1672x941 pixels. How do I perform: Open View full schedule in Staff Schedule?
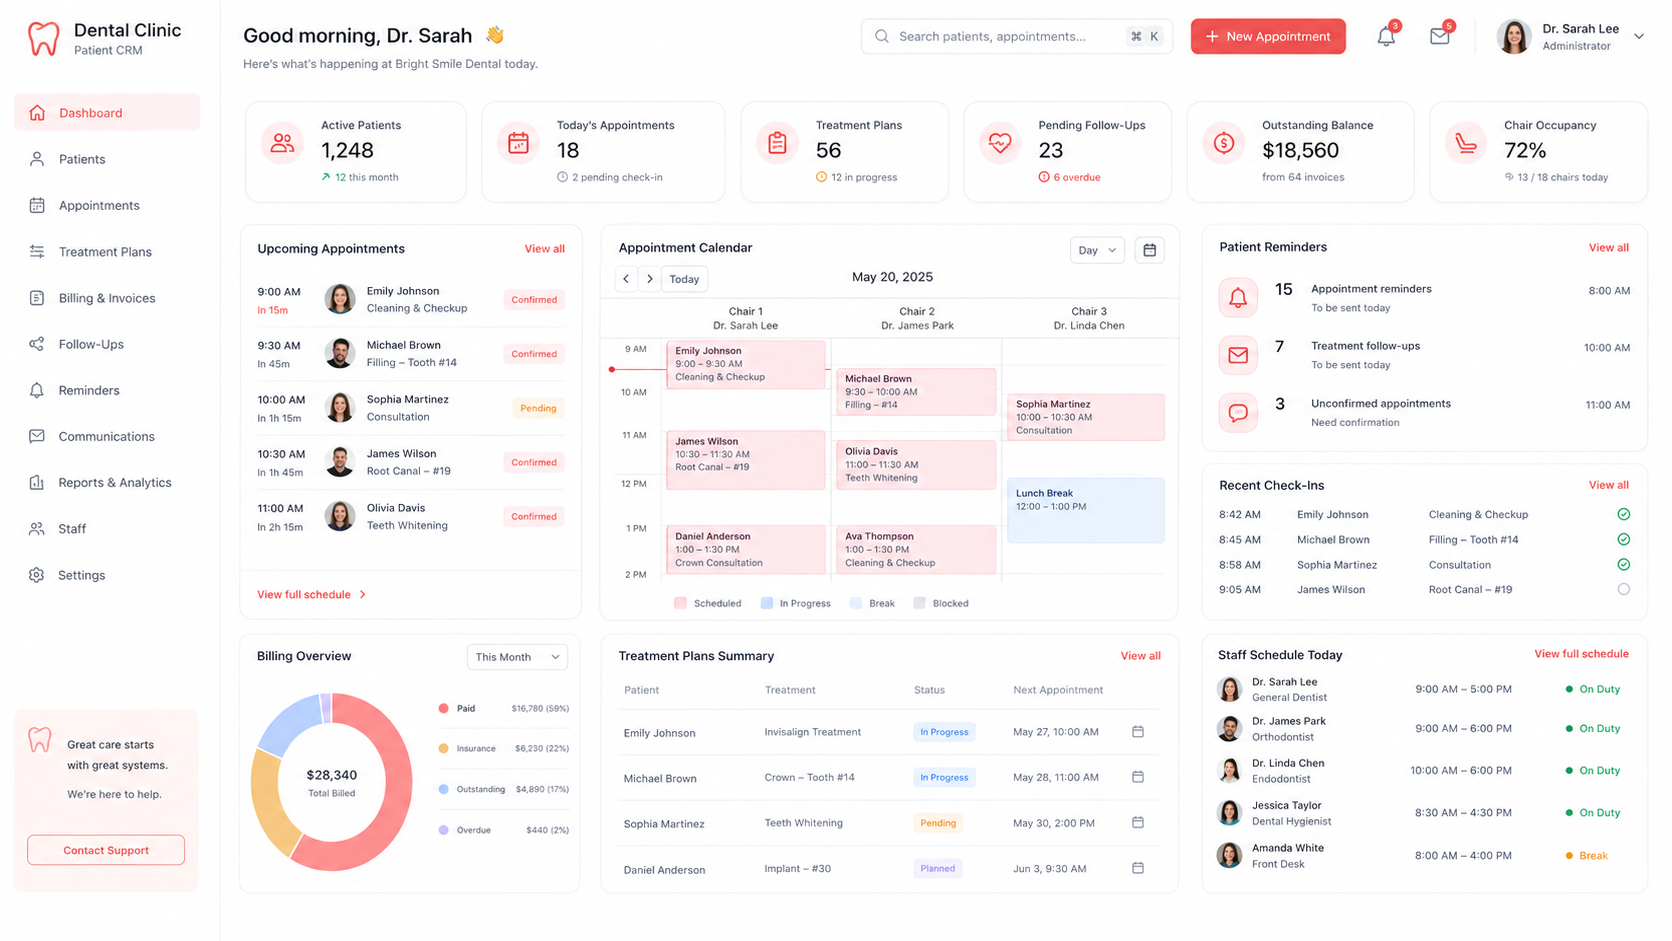[x=1582, y=654]
